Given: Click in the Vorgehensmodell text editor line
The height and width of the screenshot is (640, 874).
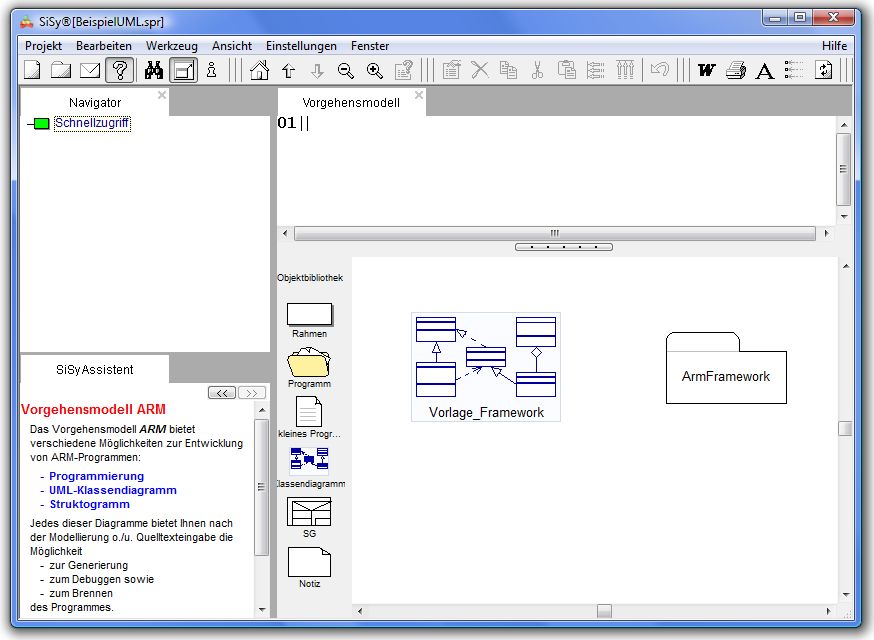Looking at the screenshot, I should point(556,123).
